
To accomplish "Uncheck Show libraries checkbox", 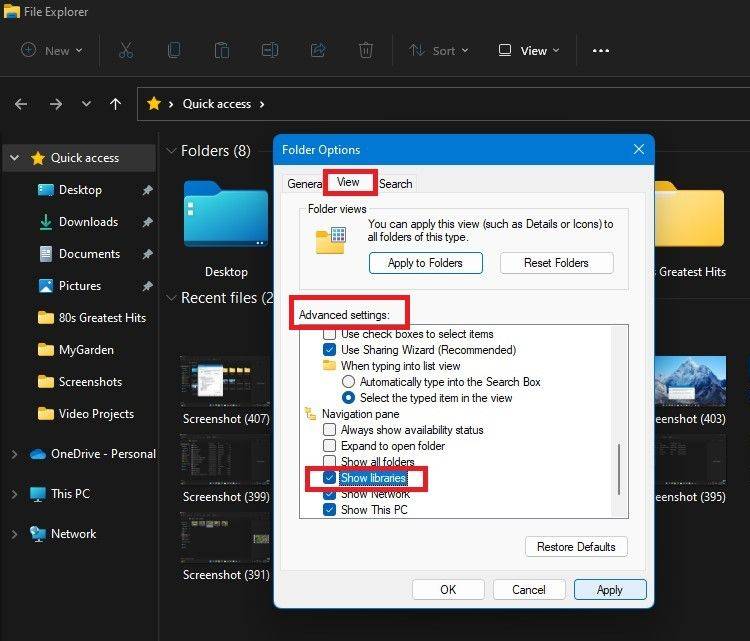I will pyautogui.click(x=330, y=477).
